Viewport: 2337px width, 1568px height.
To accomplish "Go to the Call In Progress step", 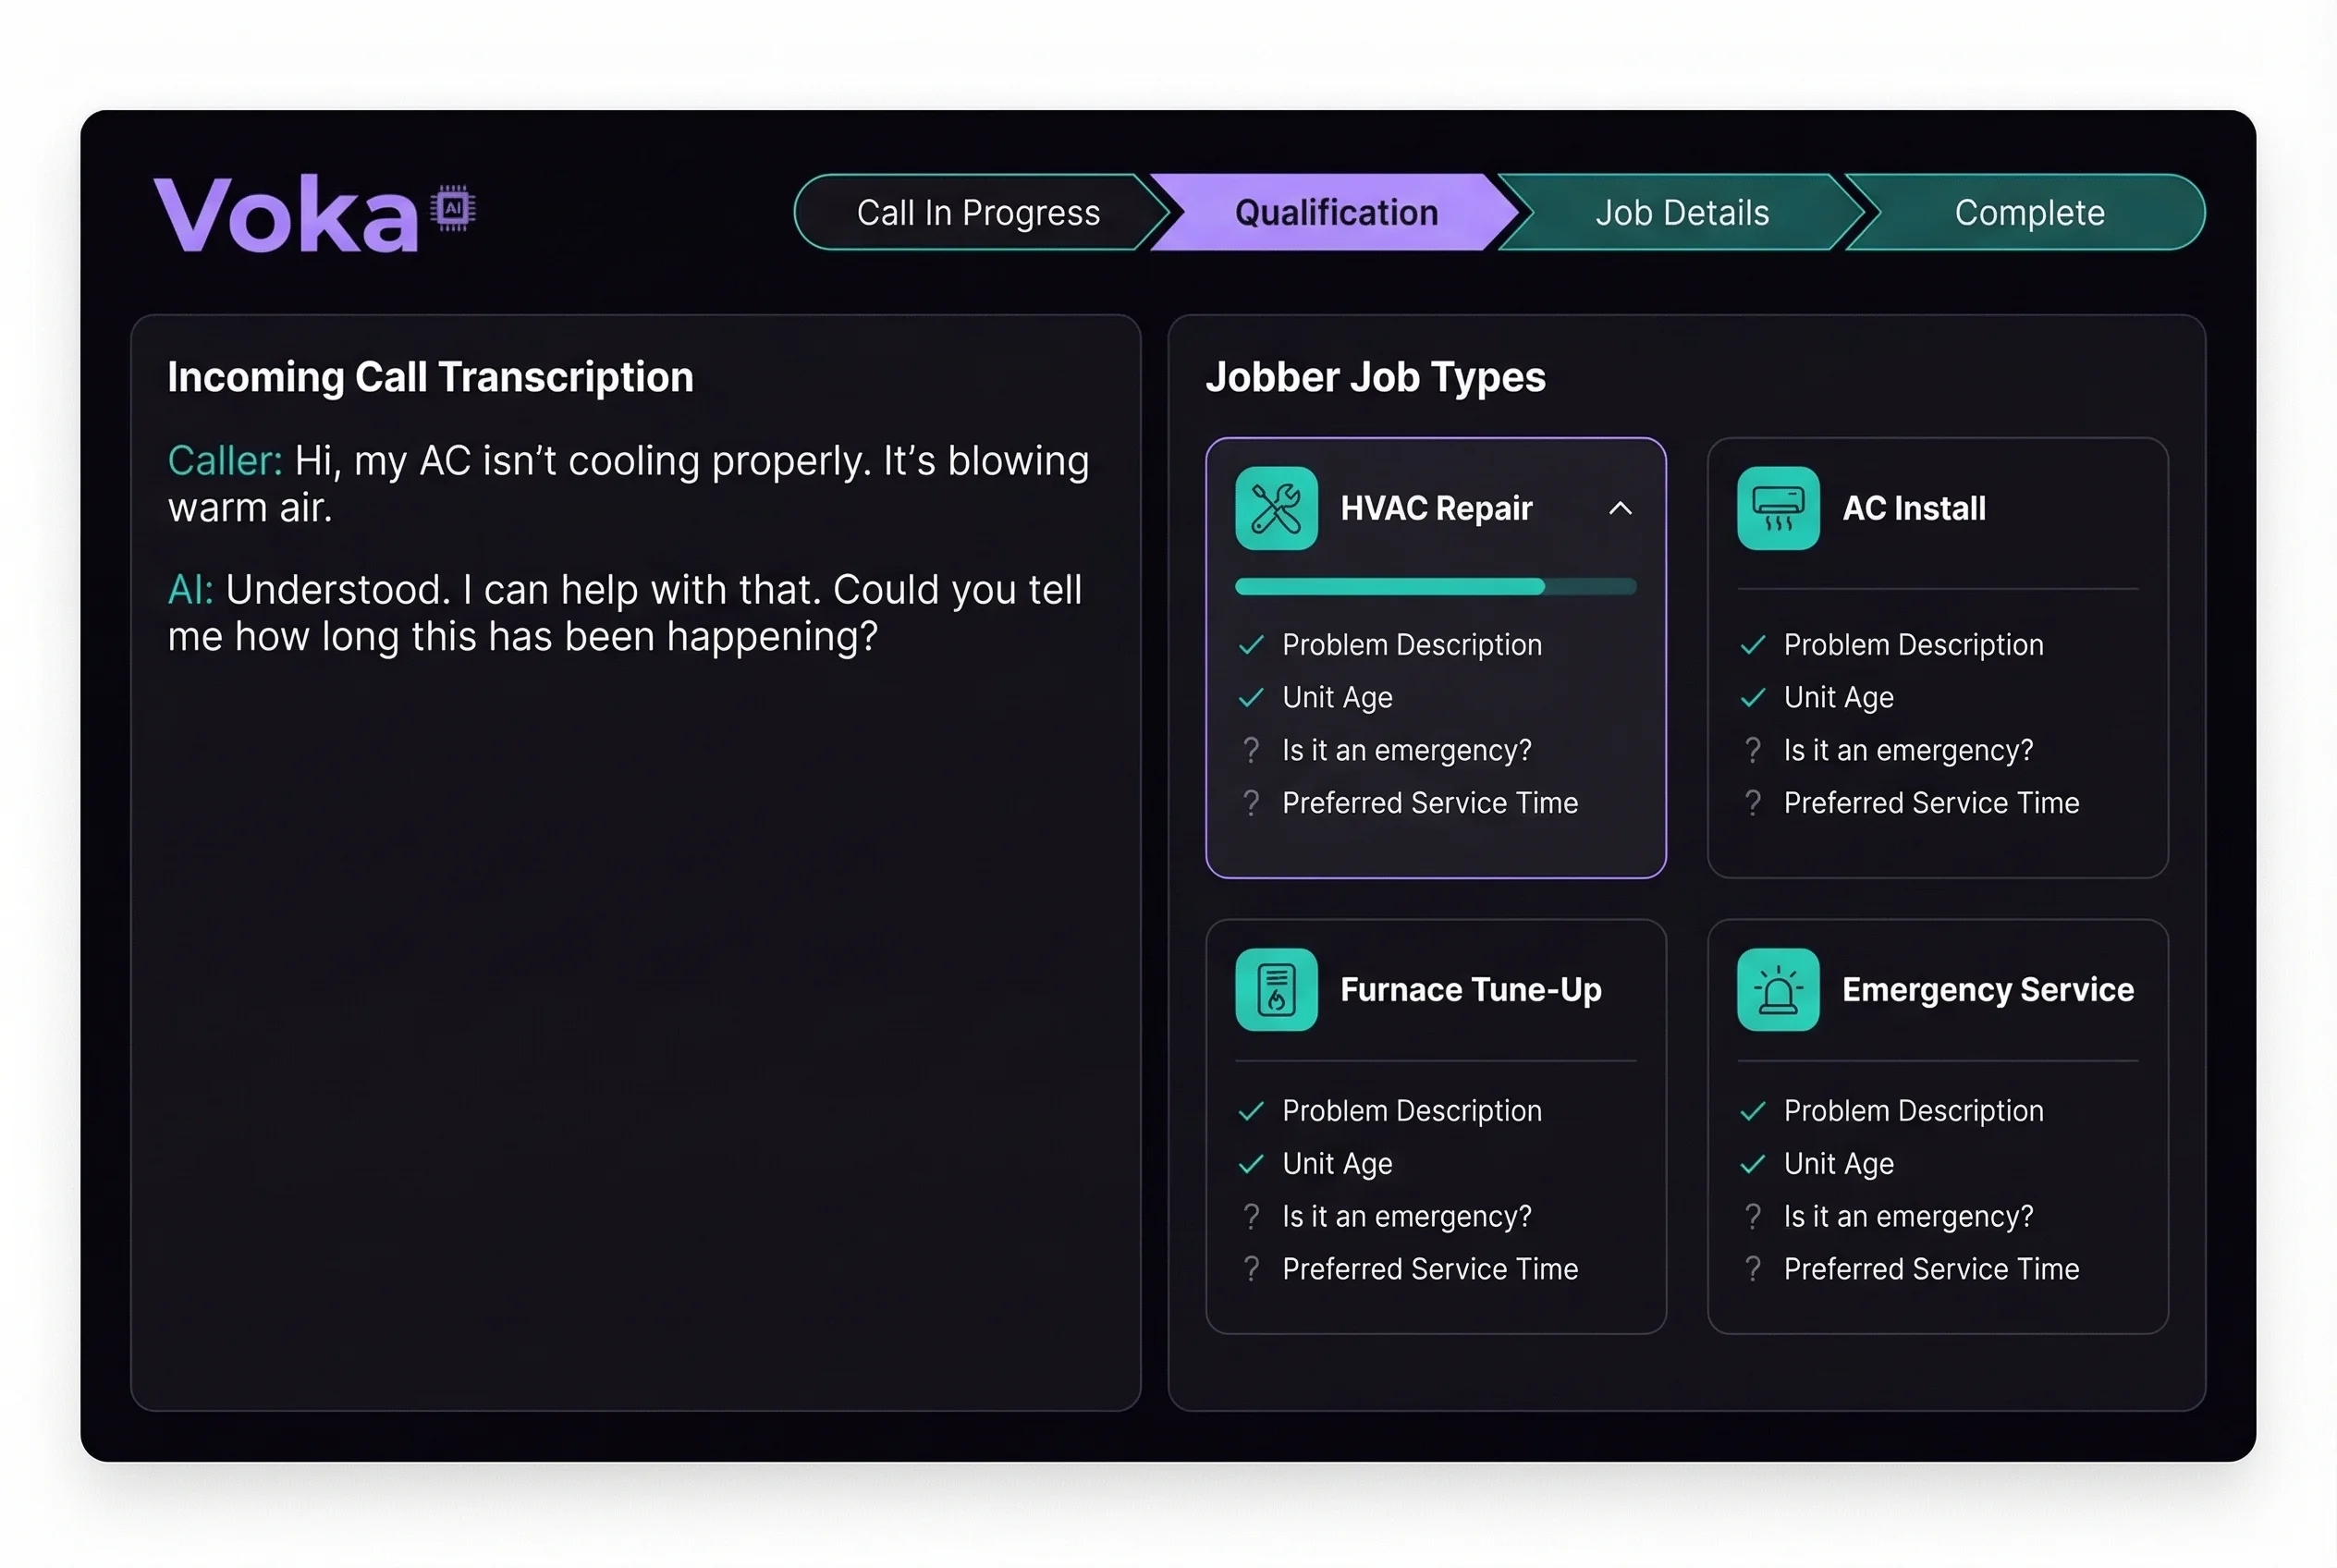I will tap(977, 213).
